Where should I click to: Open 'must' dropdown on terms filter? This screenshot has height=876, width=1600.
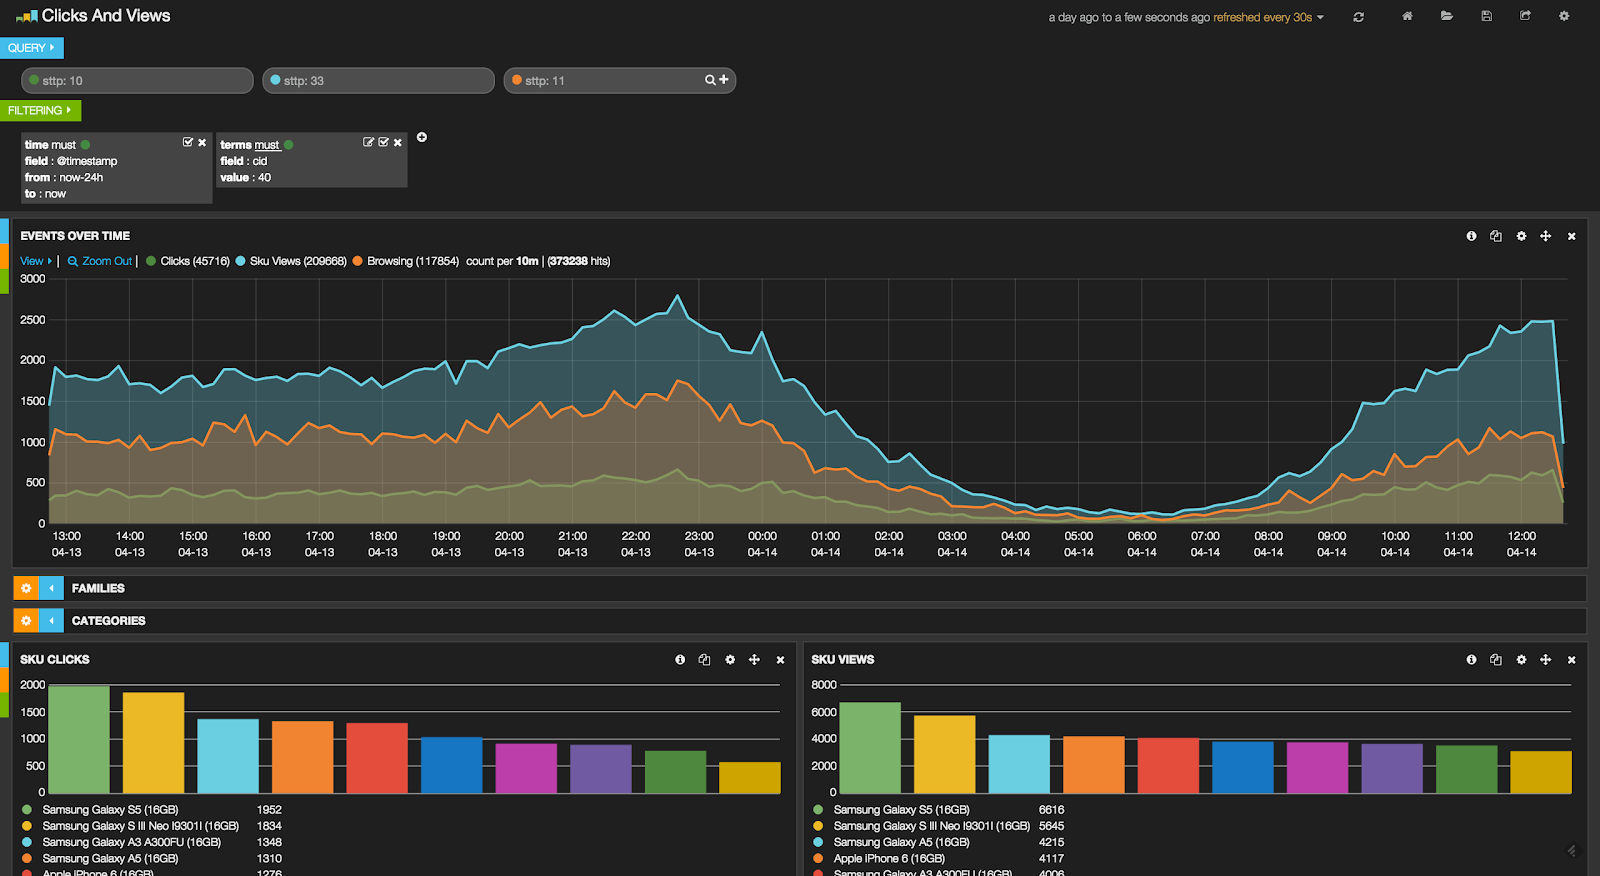coord(267,145)
